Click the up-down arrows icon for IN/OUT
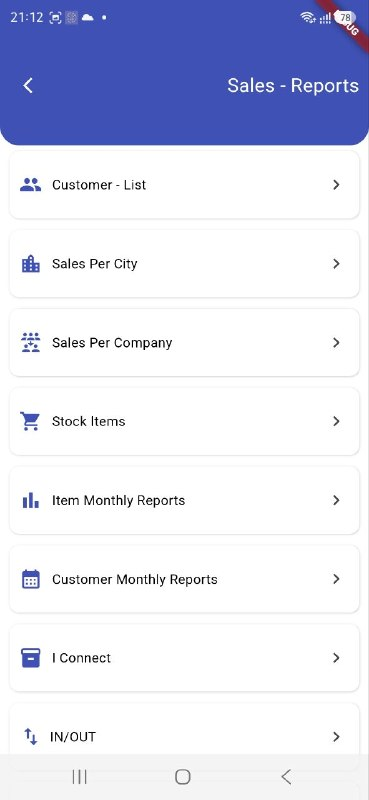Image resolution: width=369 pixels, height=800 pixels. point(31,736)
